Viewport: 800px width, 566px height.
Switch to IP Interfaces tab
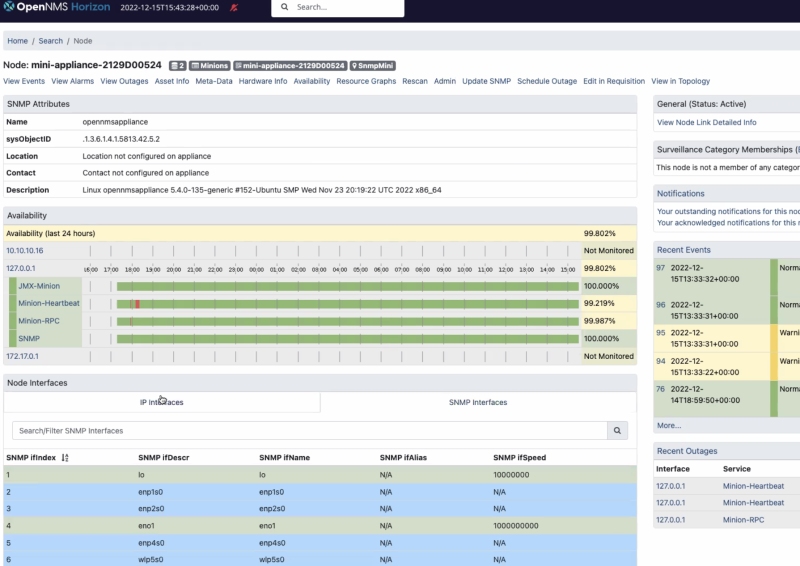[162, 402]
